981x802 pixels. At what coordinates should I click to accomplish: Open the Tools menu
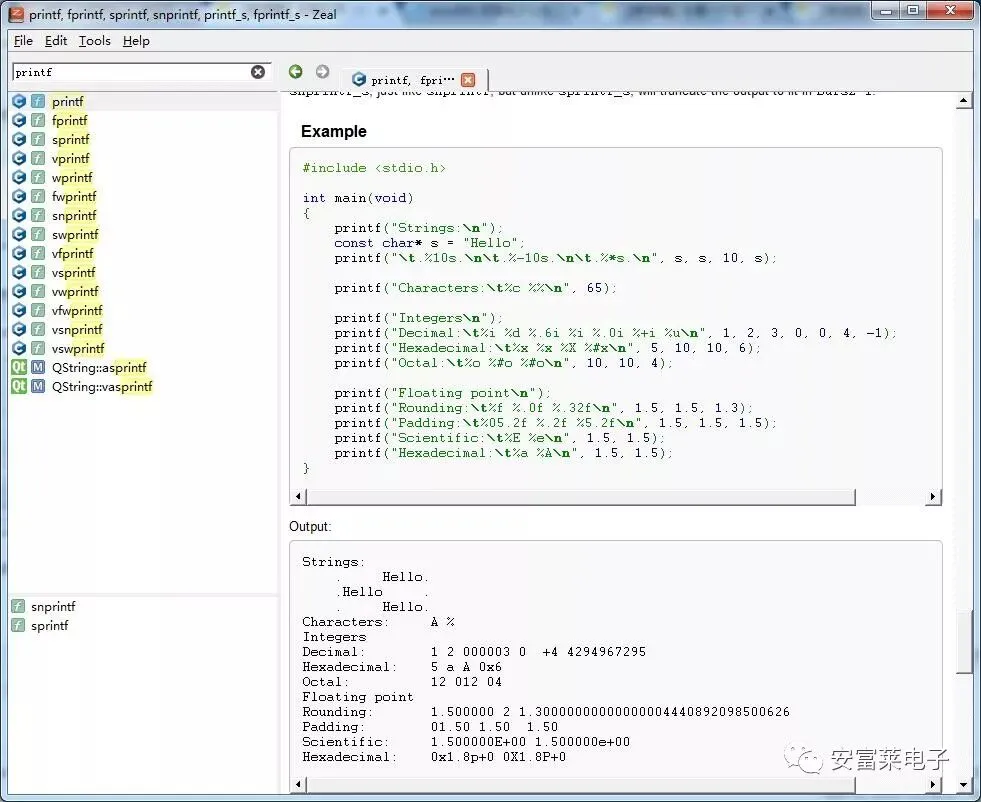(x=94, y=41)
